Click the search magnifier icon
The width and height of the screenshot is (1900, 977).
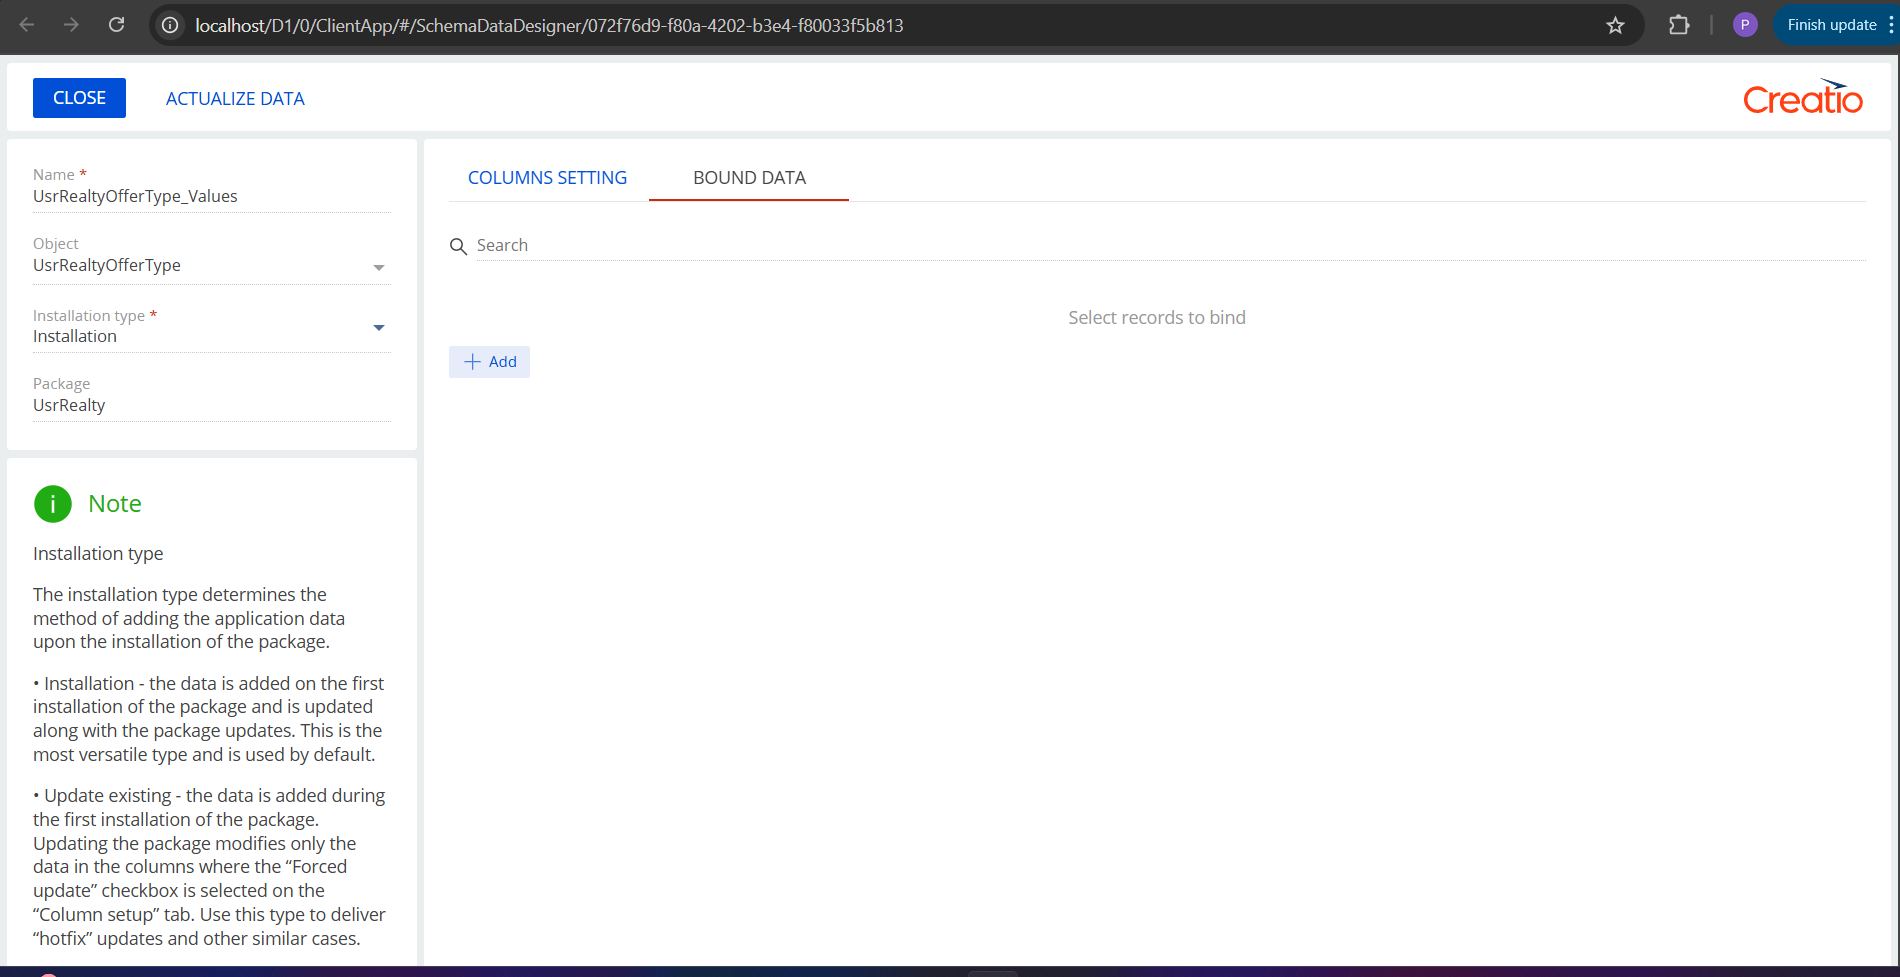point(458,246)
